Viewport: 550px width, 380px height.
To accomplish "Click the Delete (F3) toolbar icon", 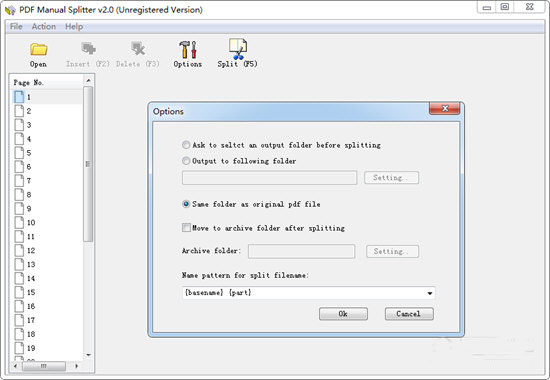I will tap(138, 48).
